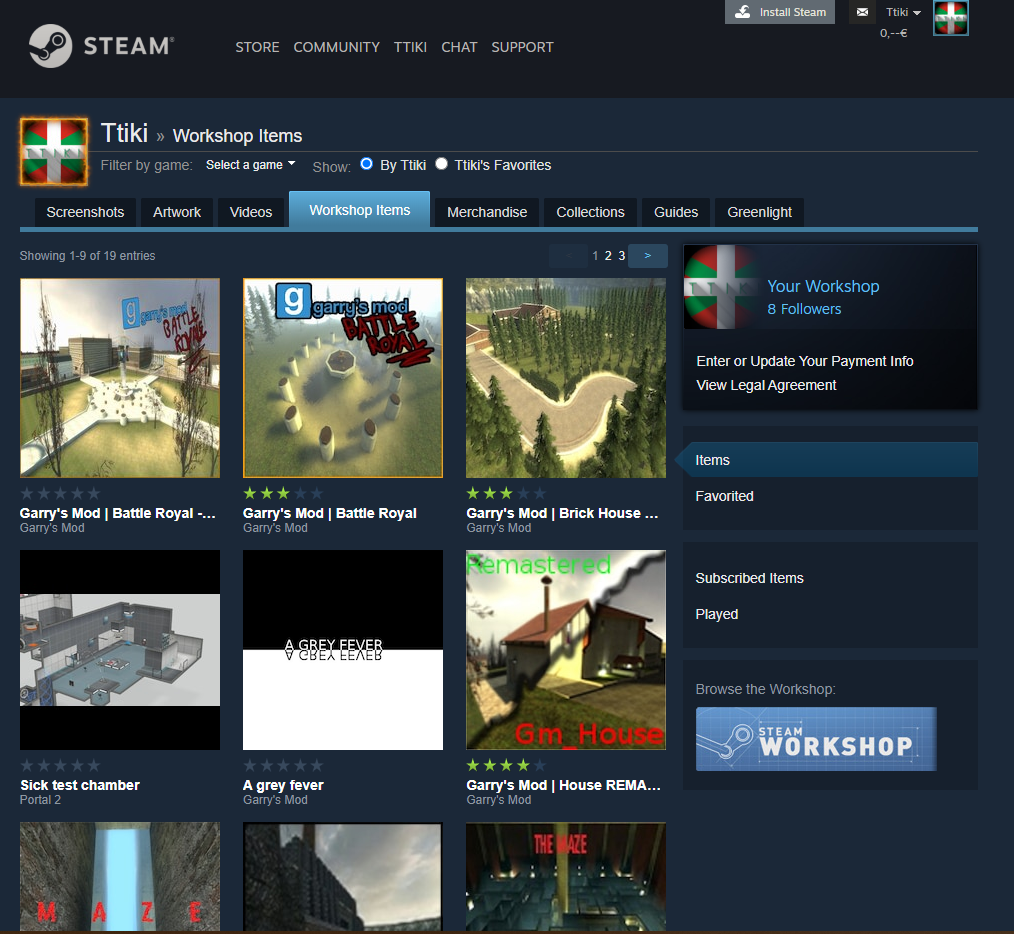
Task: Click star rating under Brick House item
Action: (506, 494)
